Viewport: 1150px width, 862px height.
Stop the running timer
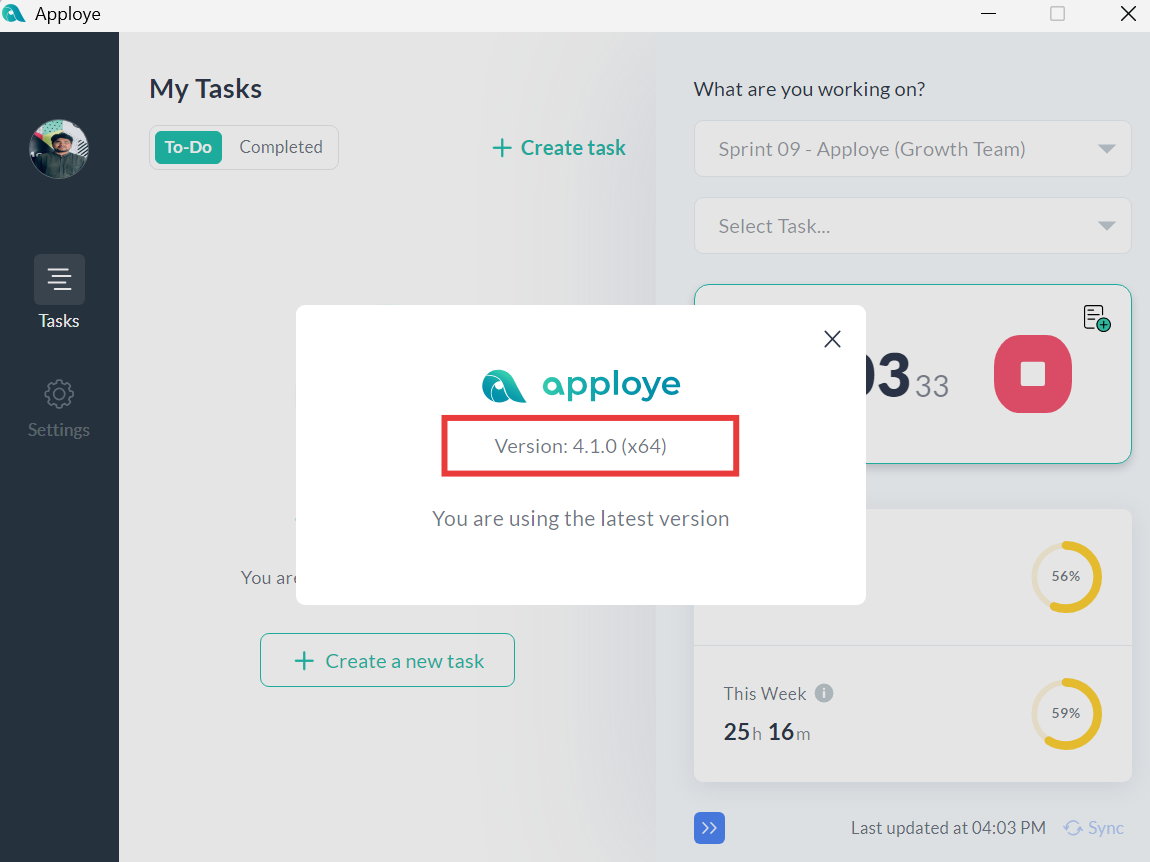[x=1033, y=374]
